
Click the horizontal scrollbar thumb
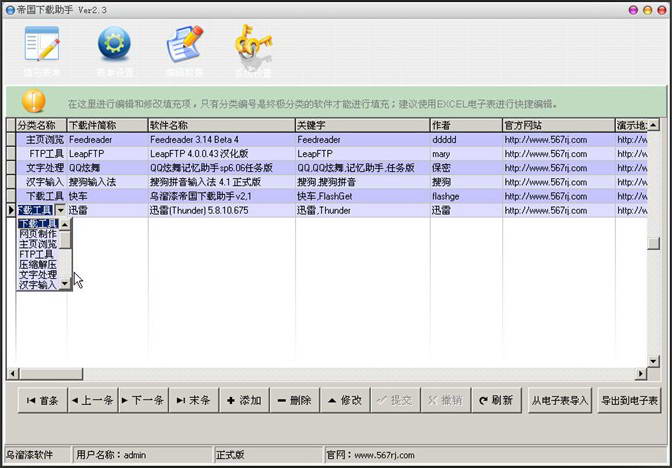pyautogui.click(x=51, y=374)
